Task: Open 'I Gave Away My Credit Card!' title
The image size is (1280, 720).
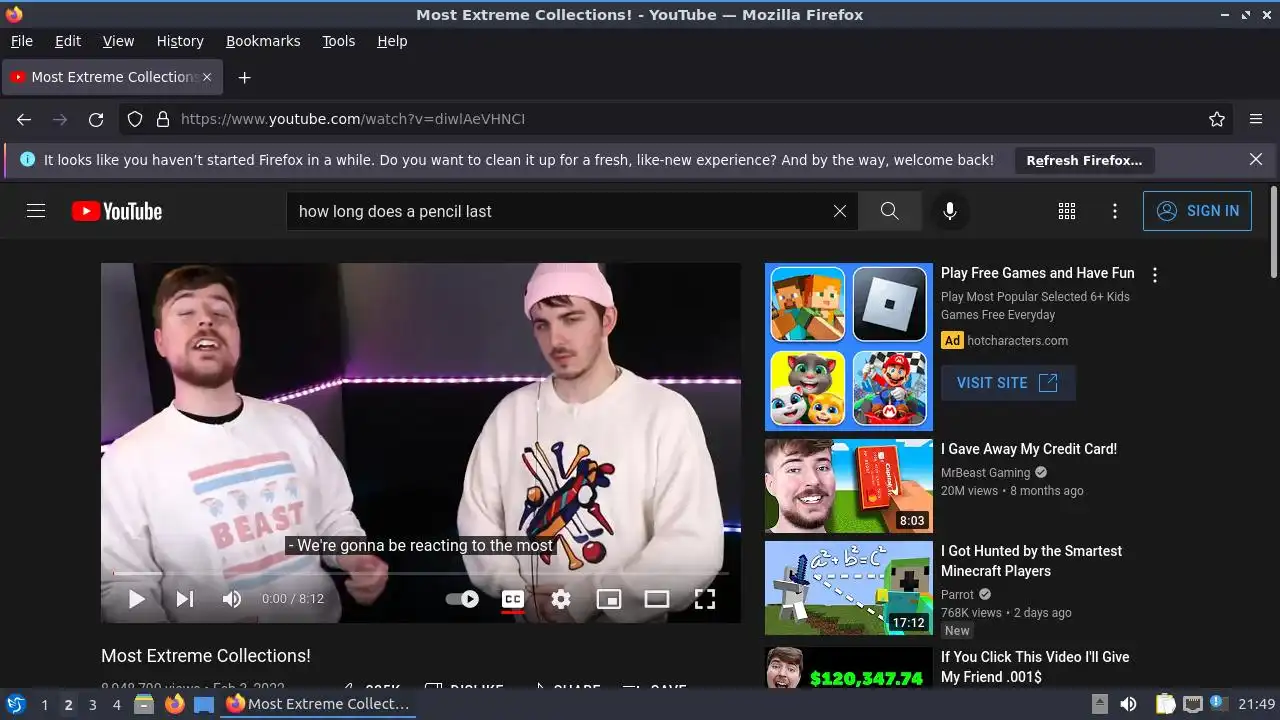Action: point(1029,449)
